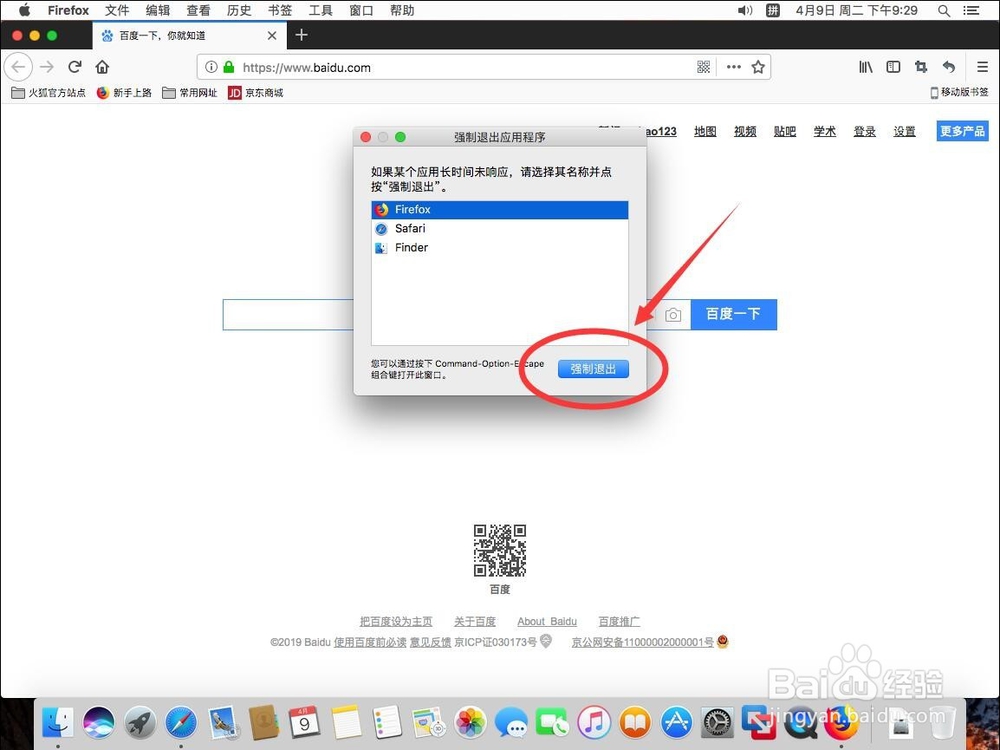Click the 地图 link on Baidu
Image resolution: width=1000 pixels, height=750 pixels.
pyautogui.click(x=705, y=131)
